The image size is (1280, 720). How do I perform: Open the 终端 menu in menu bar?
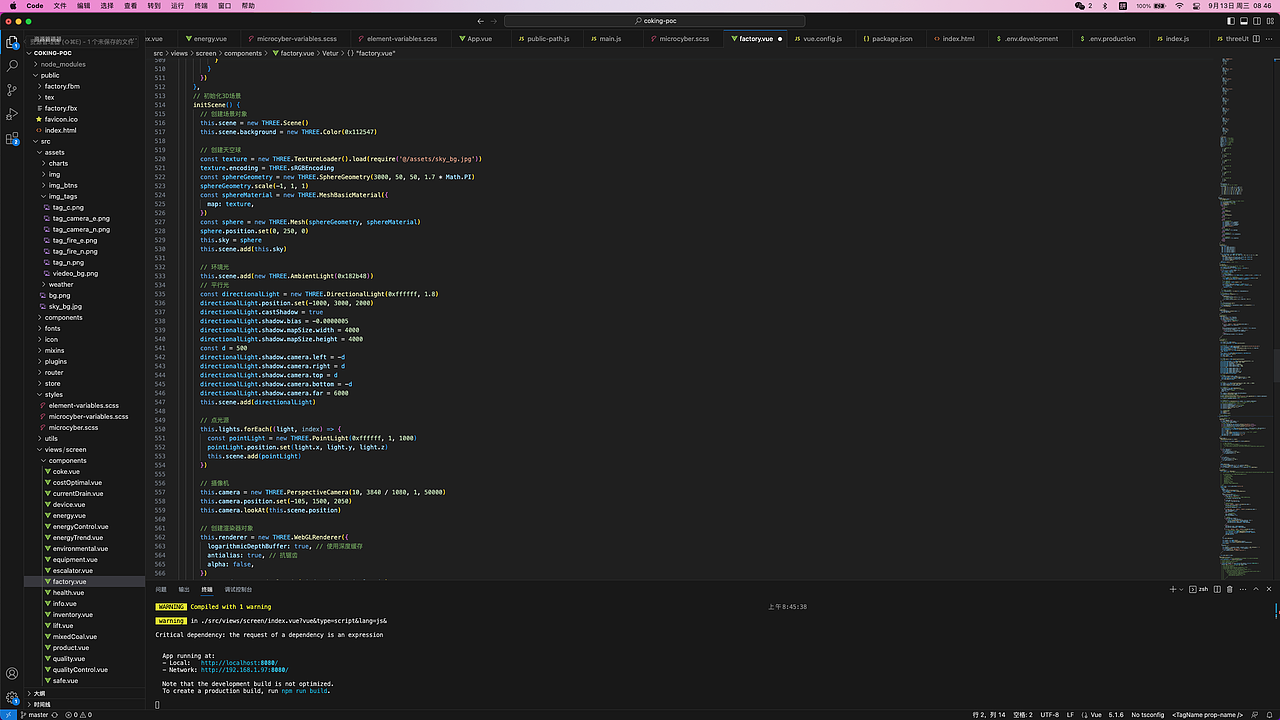[203, 6]
